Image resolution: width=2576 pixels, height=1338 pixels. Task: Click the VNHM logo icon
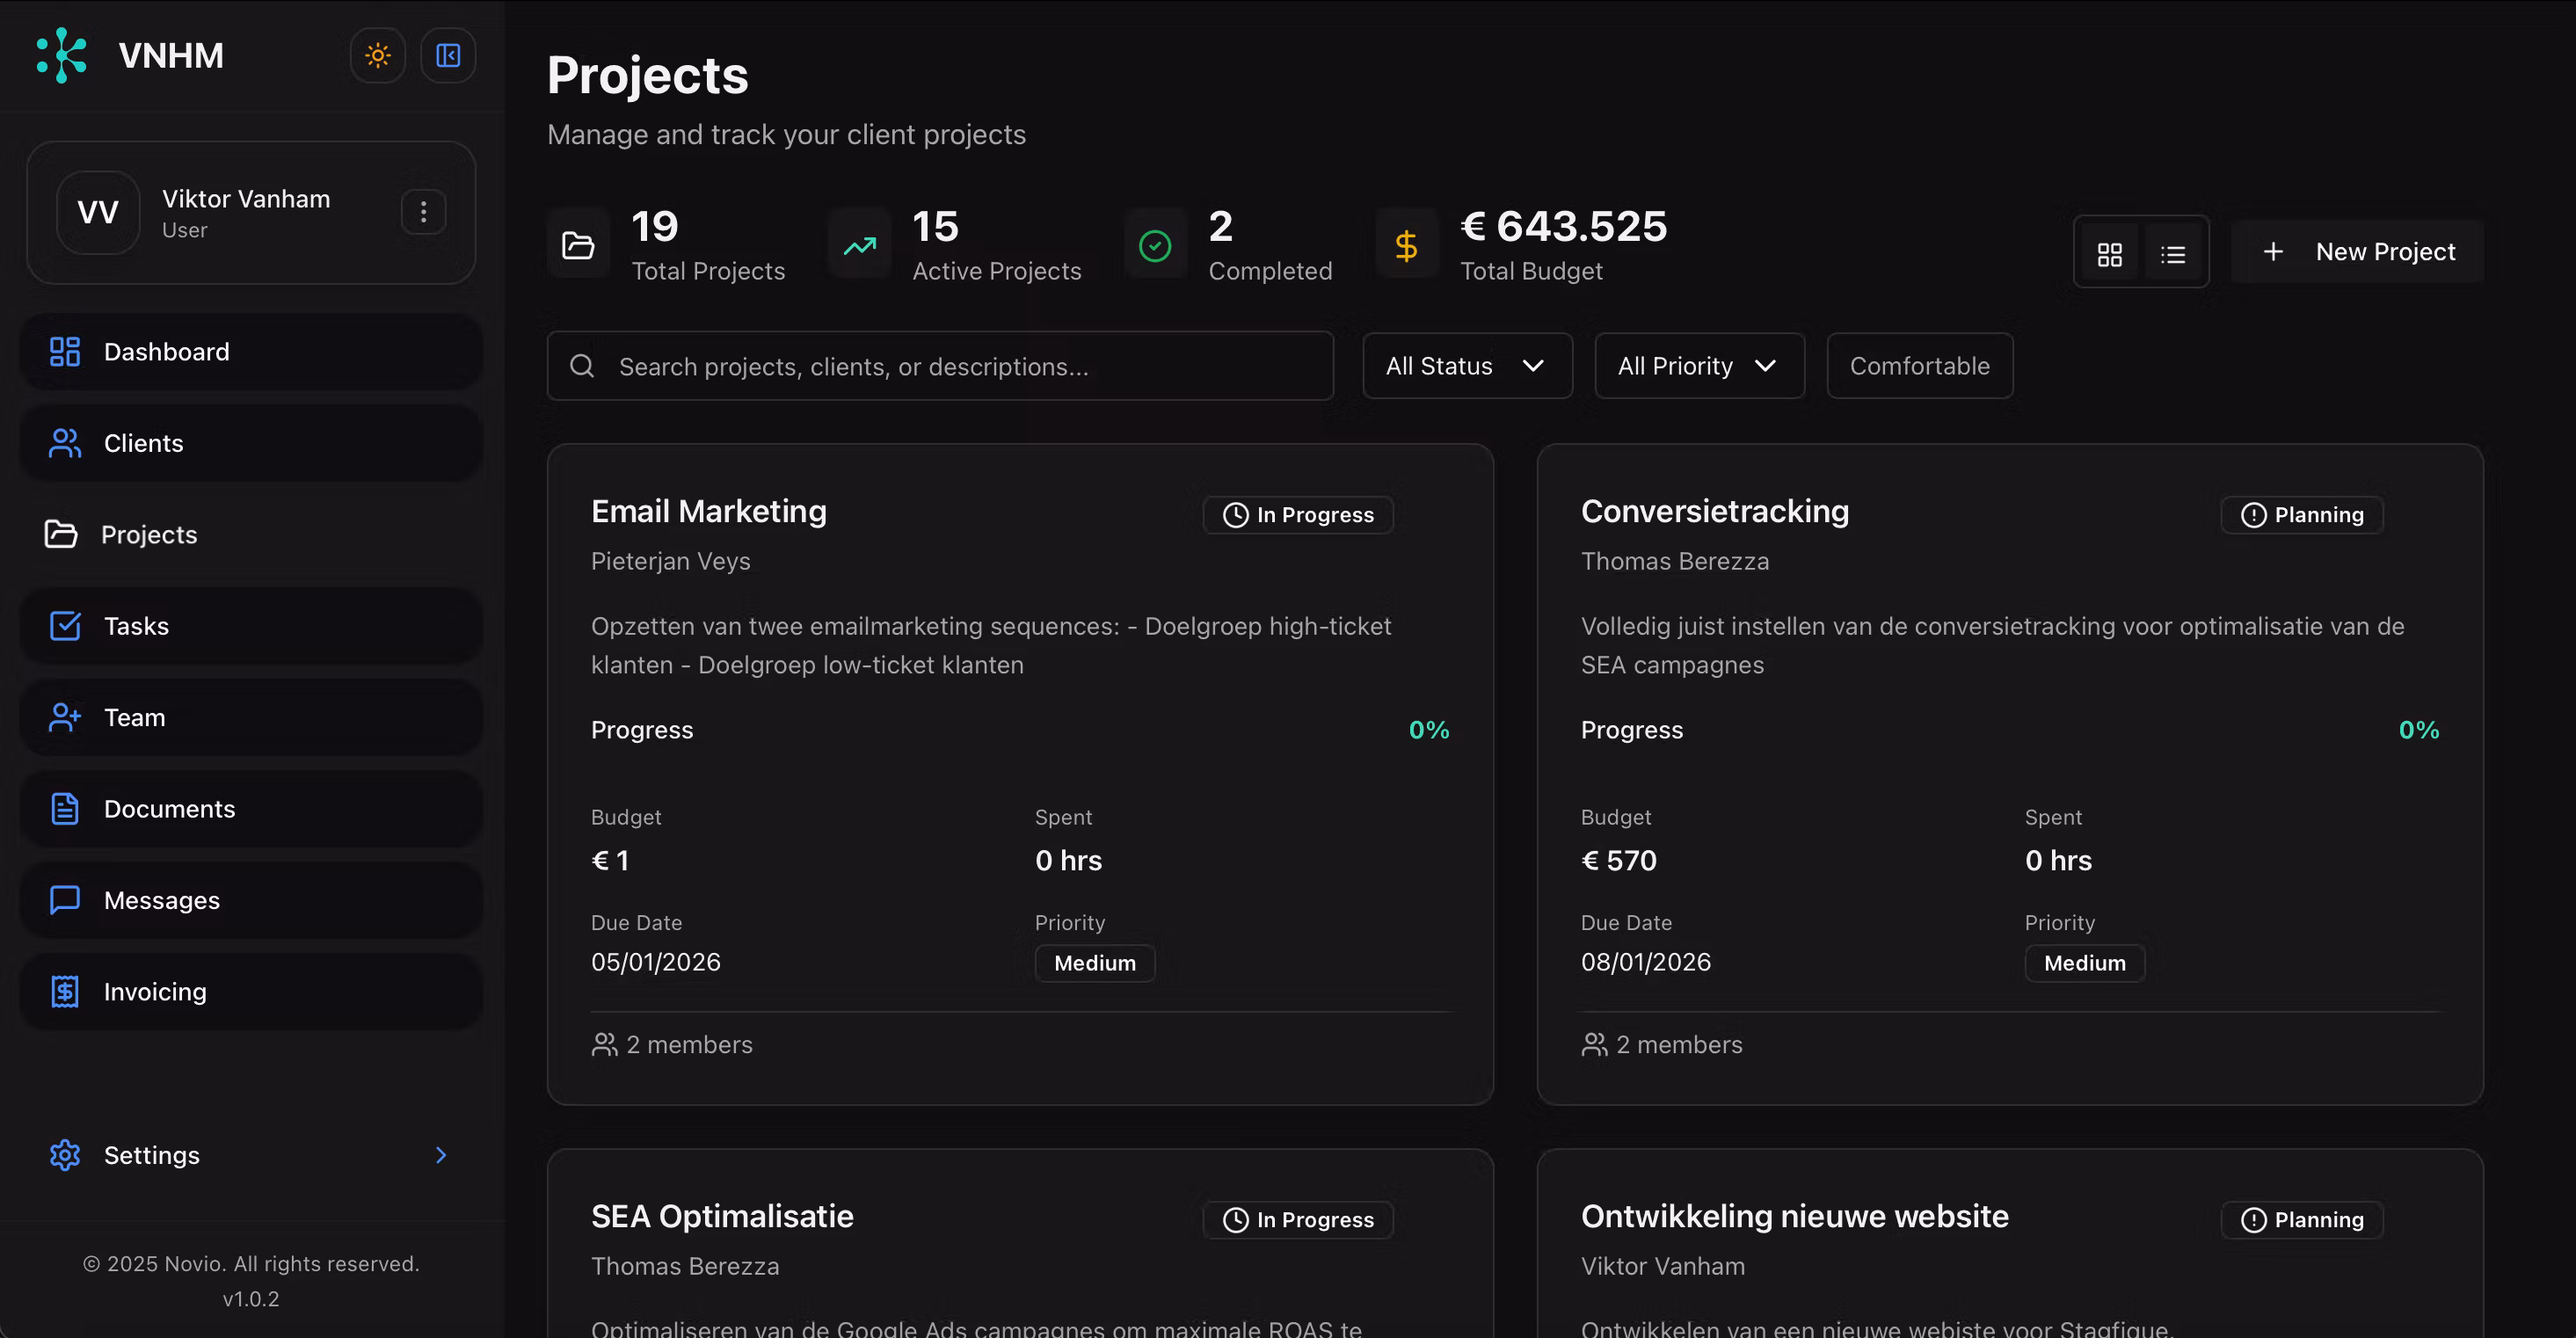(x=61, y=55)
